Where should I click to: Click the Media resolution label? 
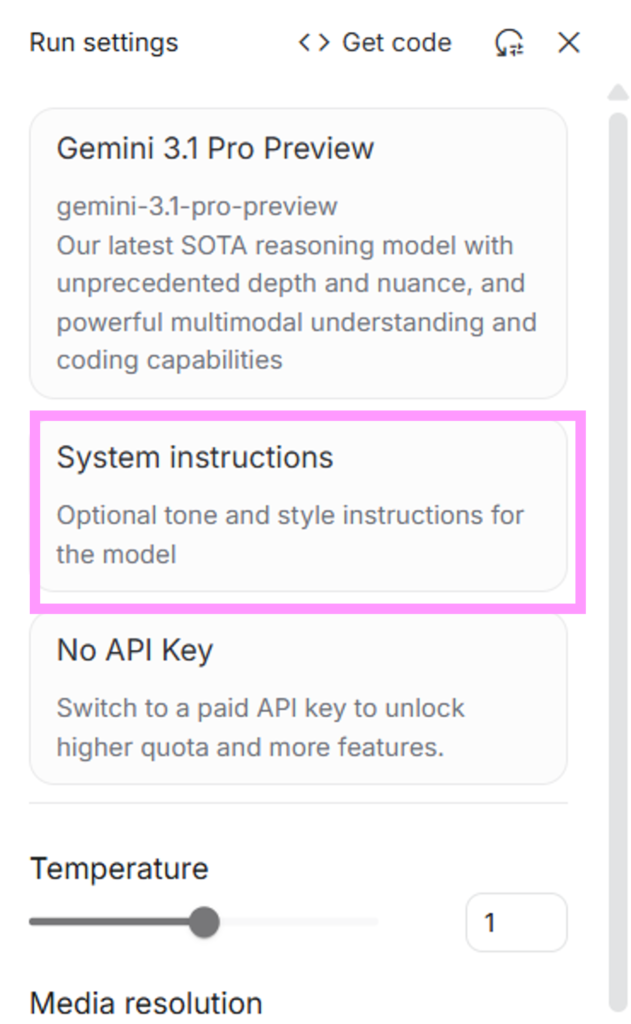(146, 1002)
